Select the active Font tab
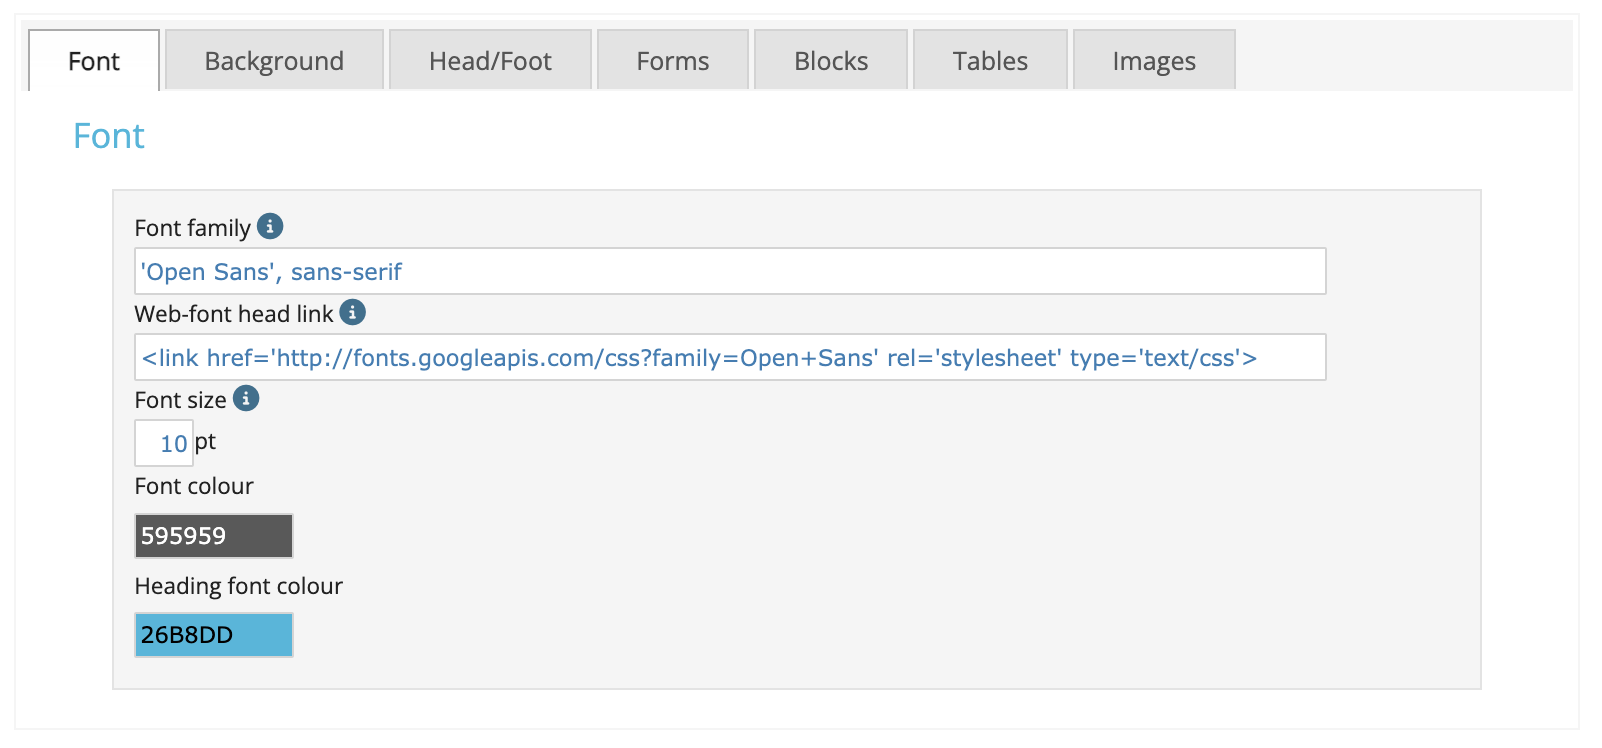 point(94,60)
